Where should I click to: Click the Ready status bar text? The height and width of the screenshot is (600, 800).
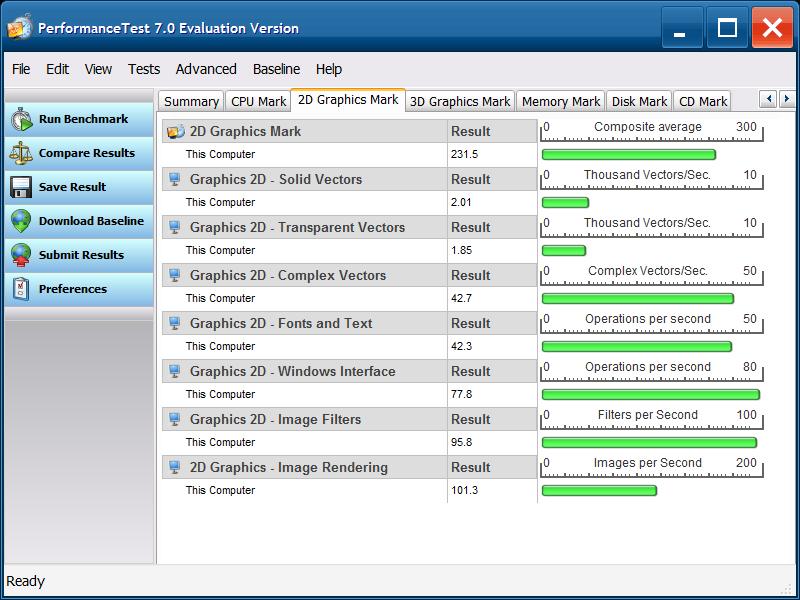[x=26, y=581]
